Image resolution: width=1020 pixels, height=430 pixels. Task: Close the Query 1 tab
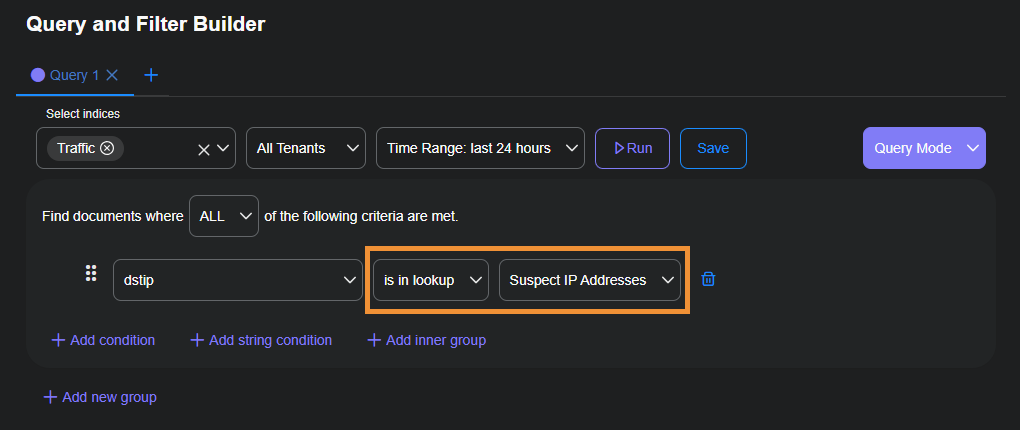coord(112,75)
